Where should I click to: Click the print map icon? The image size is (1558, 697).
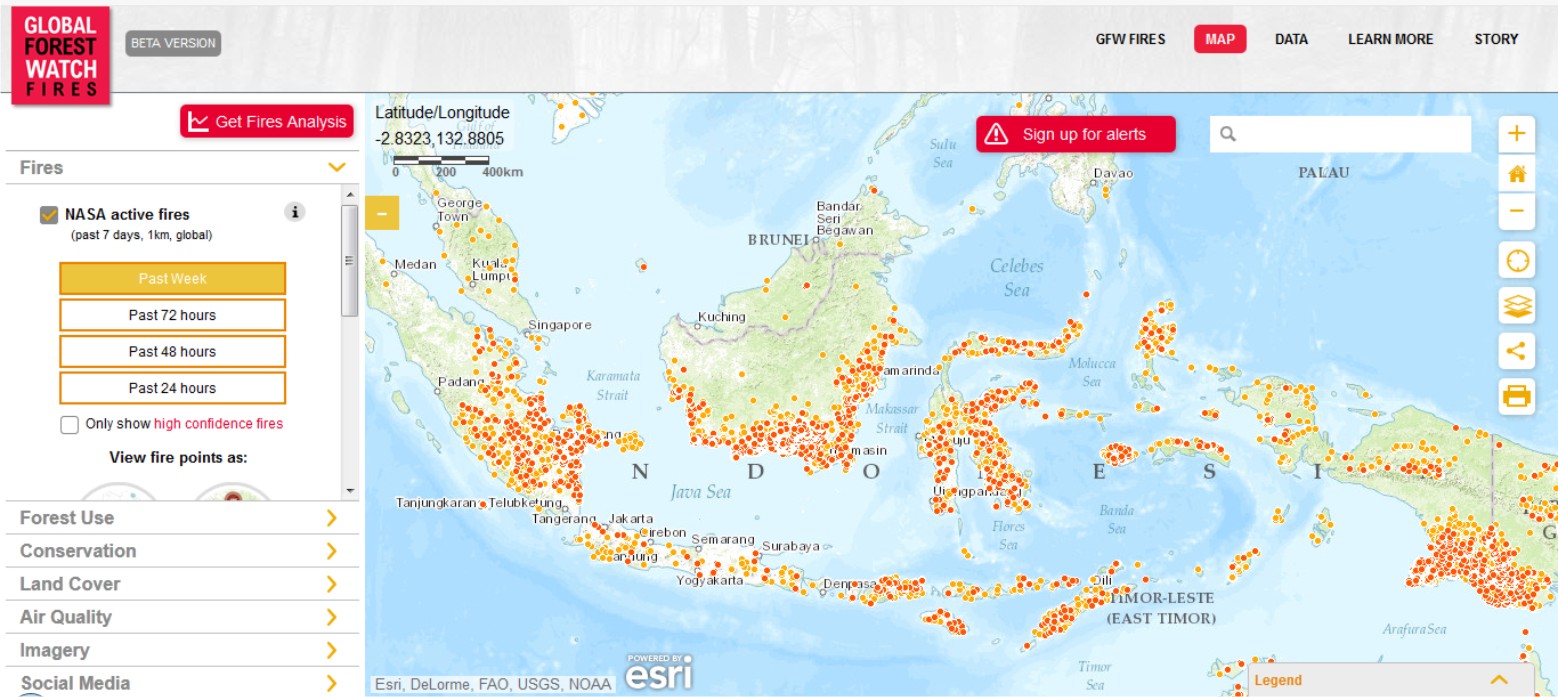click(x=1516, y=396)
